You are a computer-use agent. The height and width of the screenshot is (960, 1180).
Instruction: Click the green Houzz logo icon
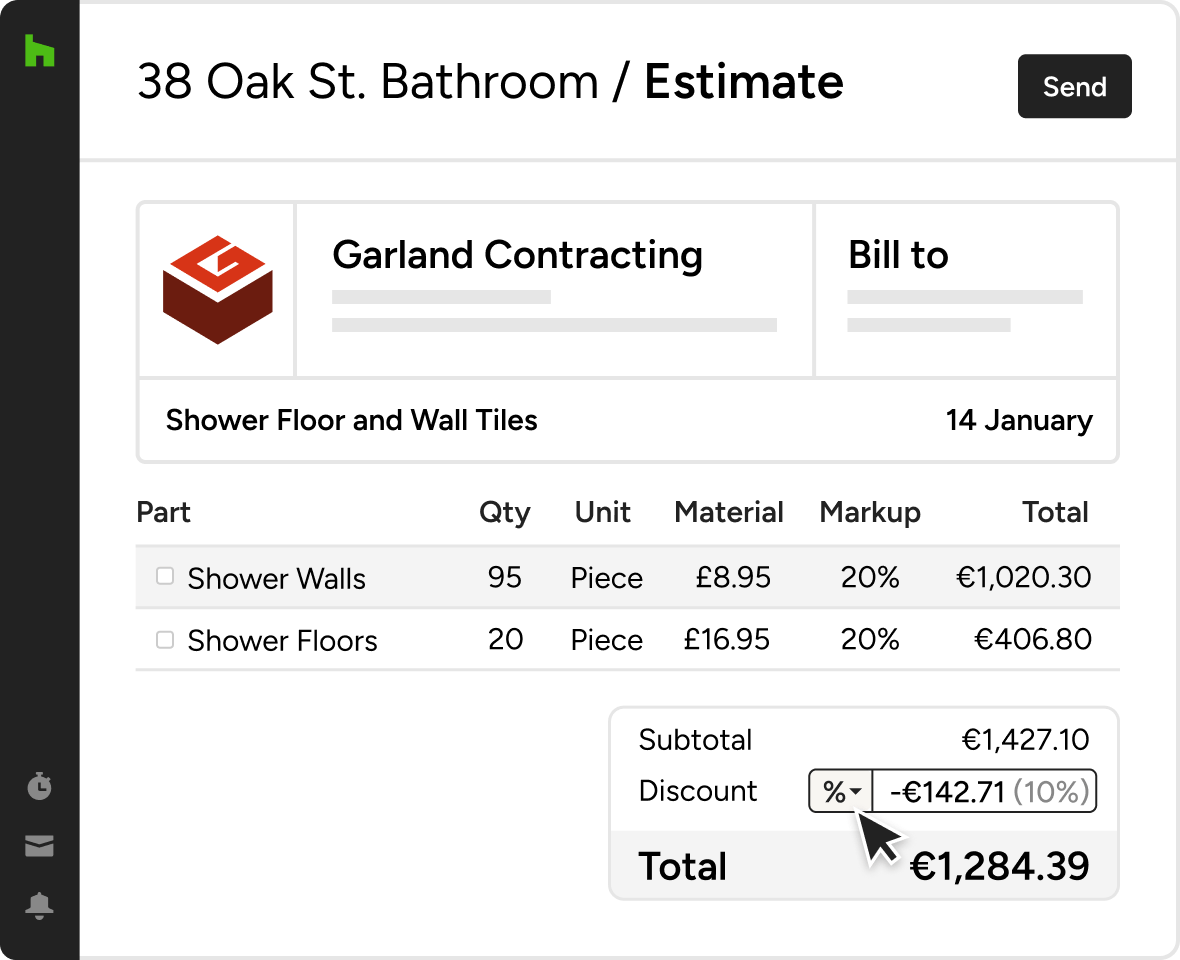39,51
